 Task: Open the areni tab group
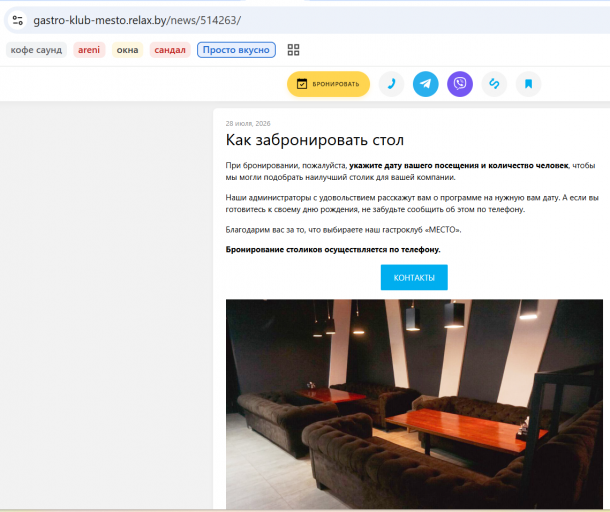pos(89,50)
